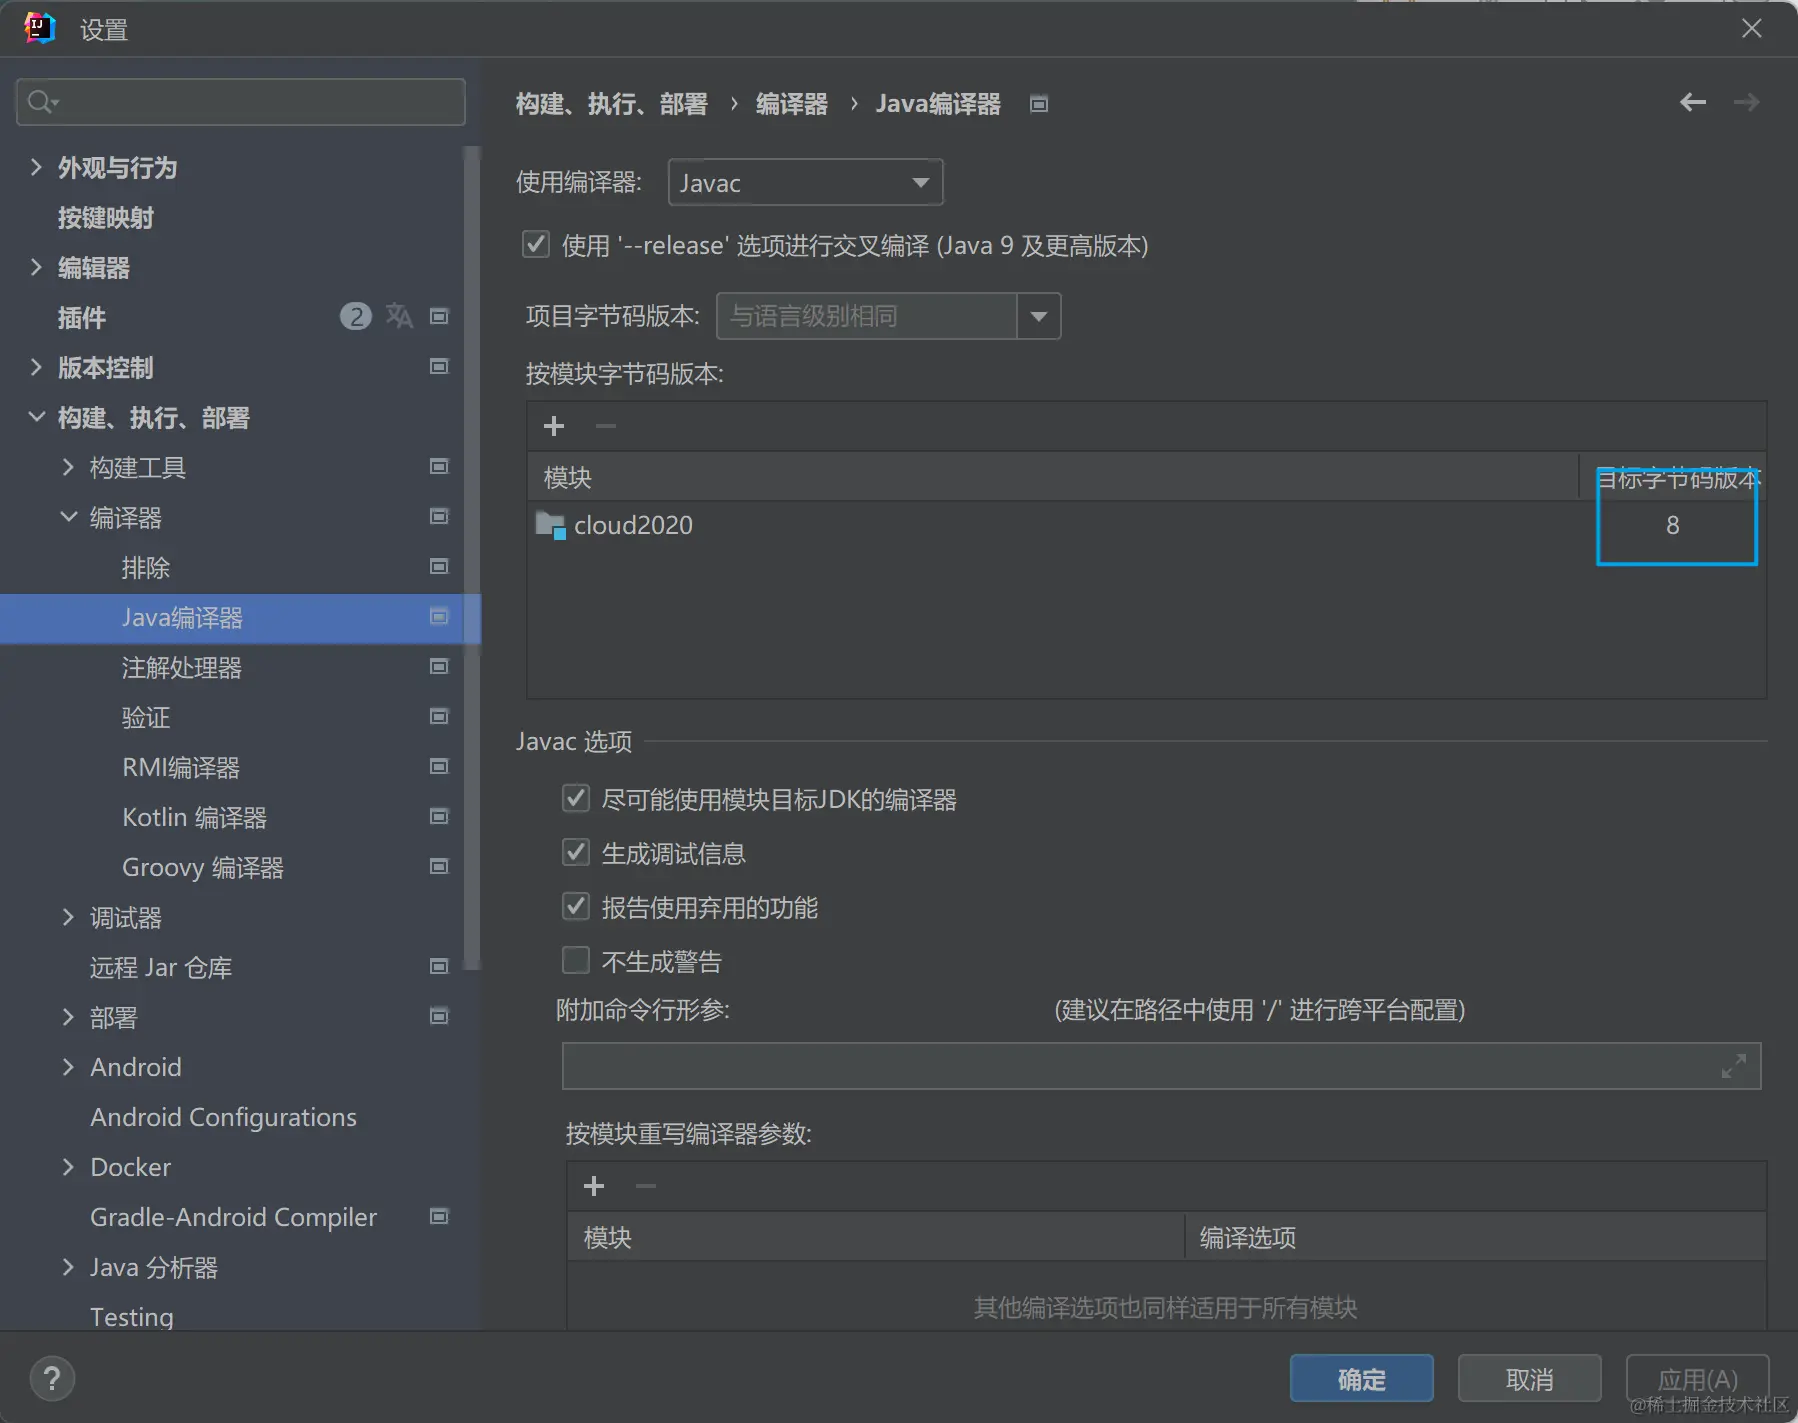This screenshot has height=1423, width=1798.
Task: Click the project-level icon beside 排除
Action: click(x=439, y=566)
